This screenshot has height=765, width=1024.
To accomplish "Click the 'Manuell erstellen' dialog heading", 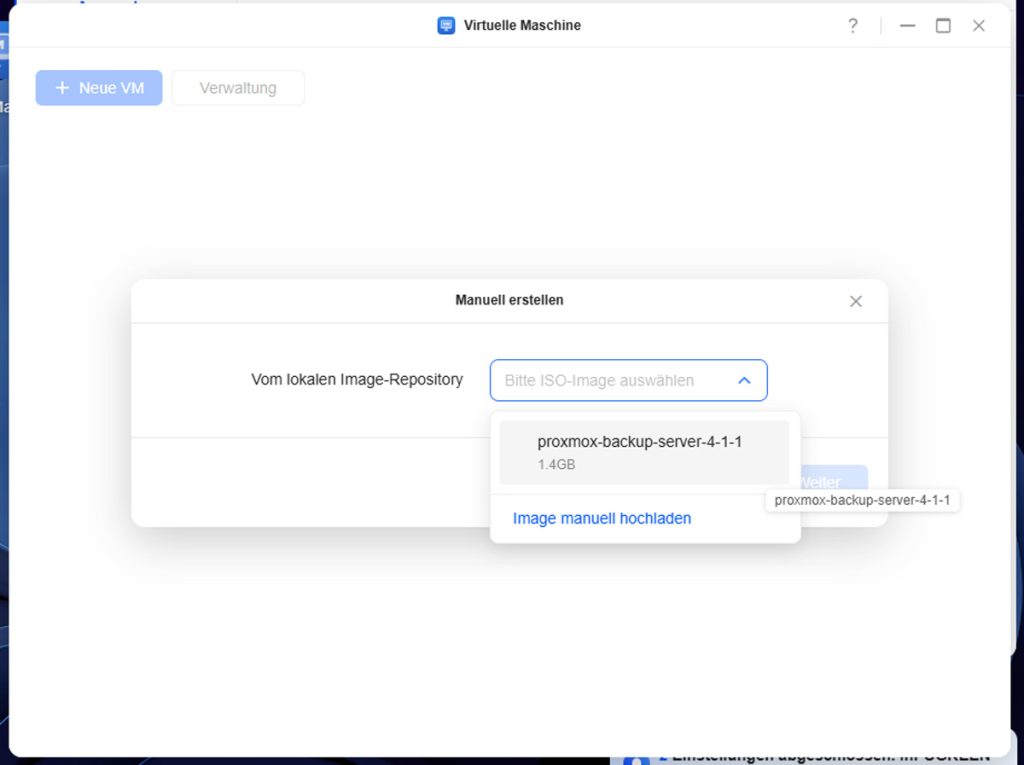I will [x=509, y=300].
